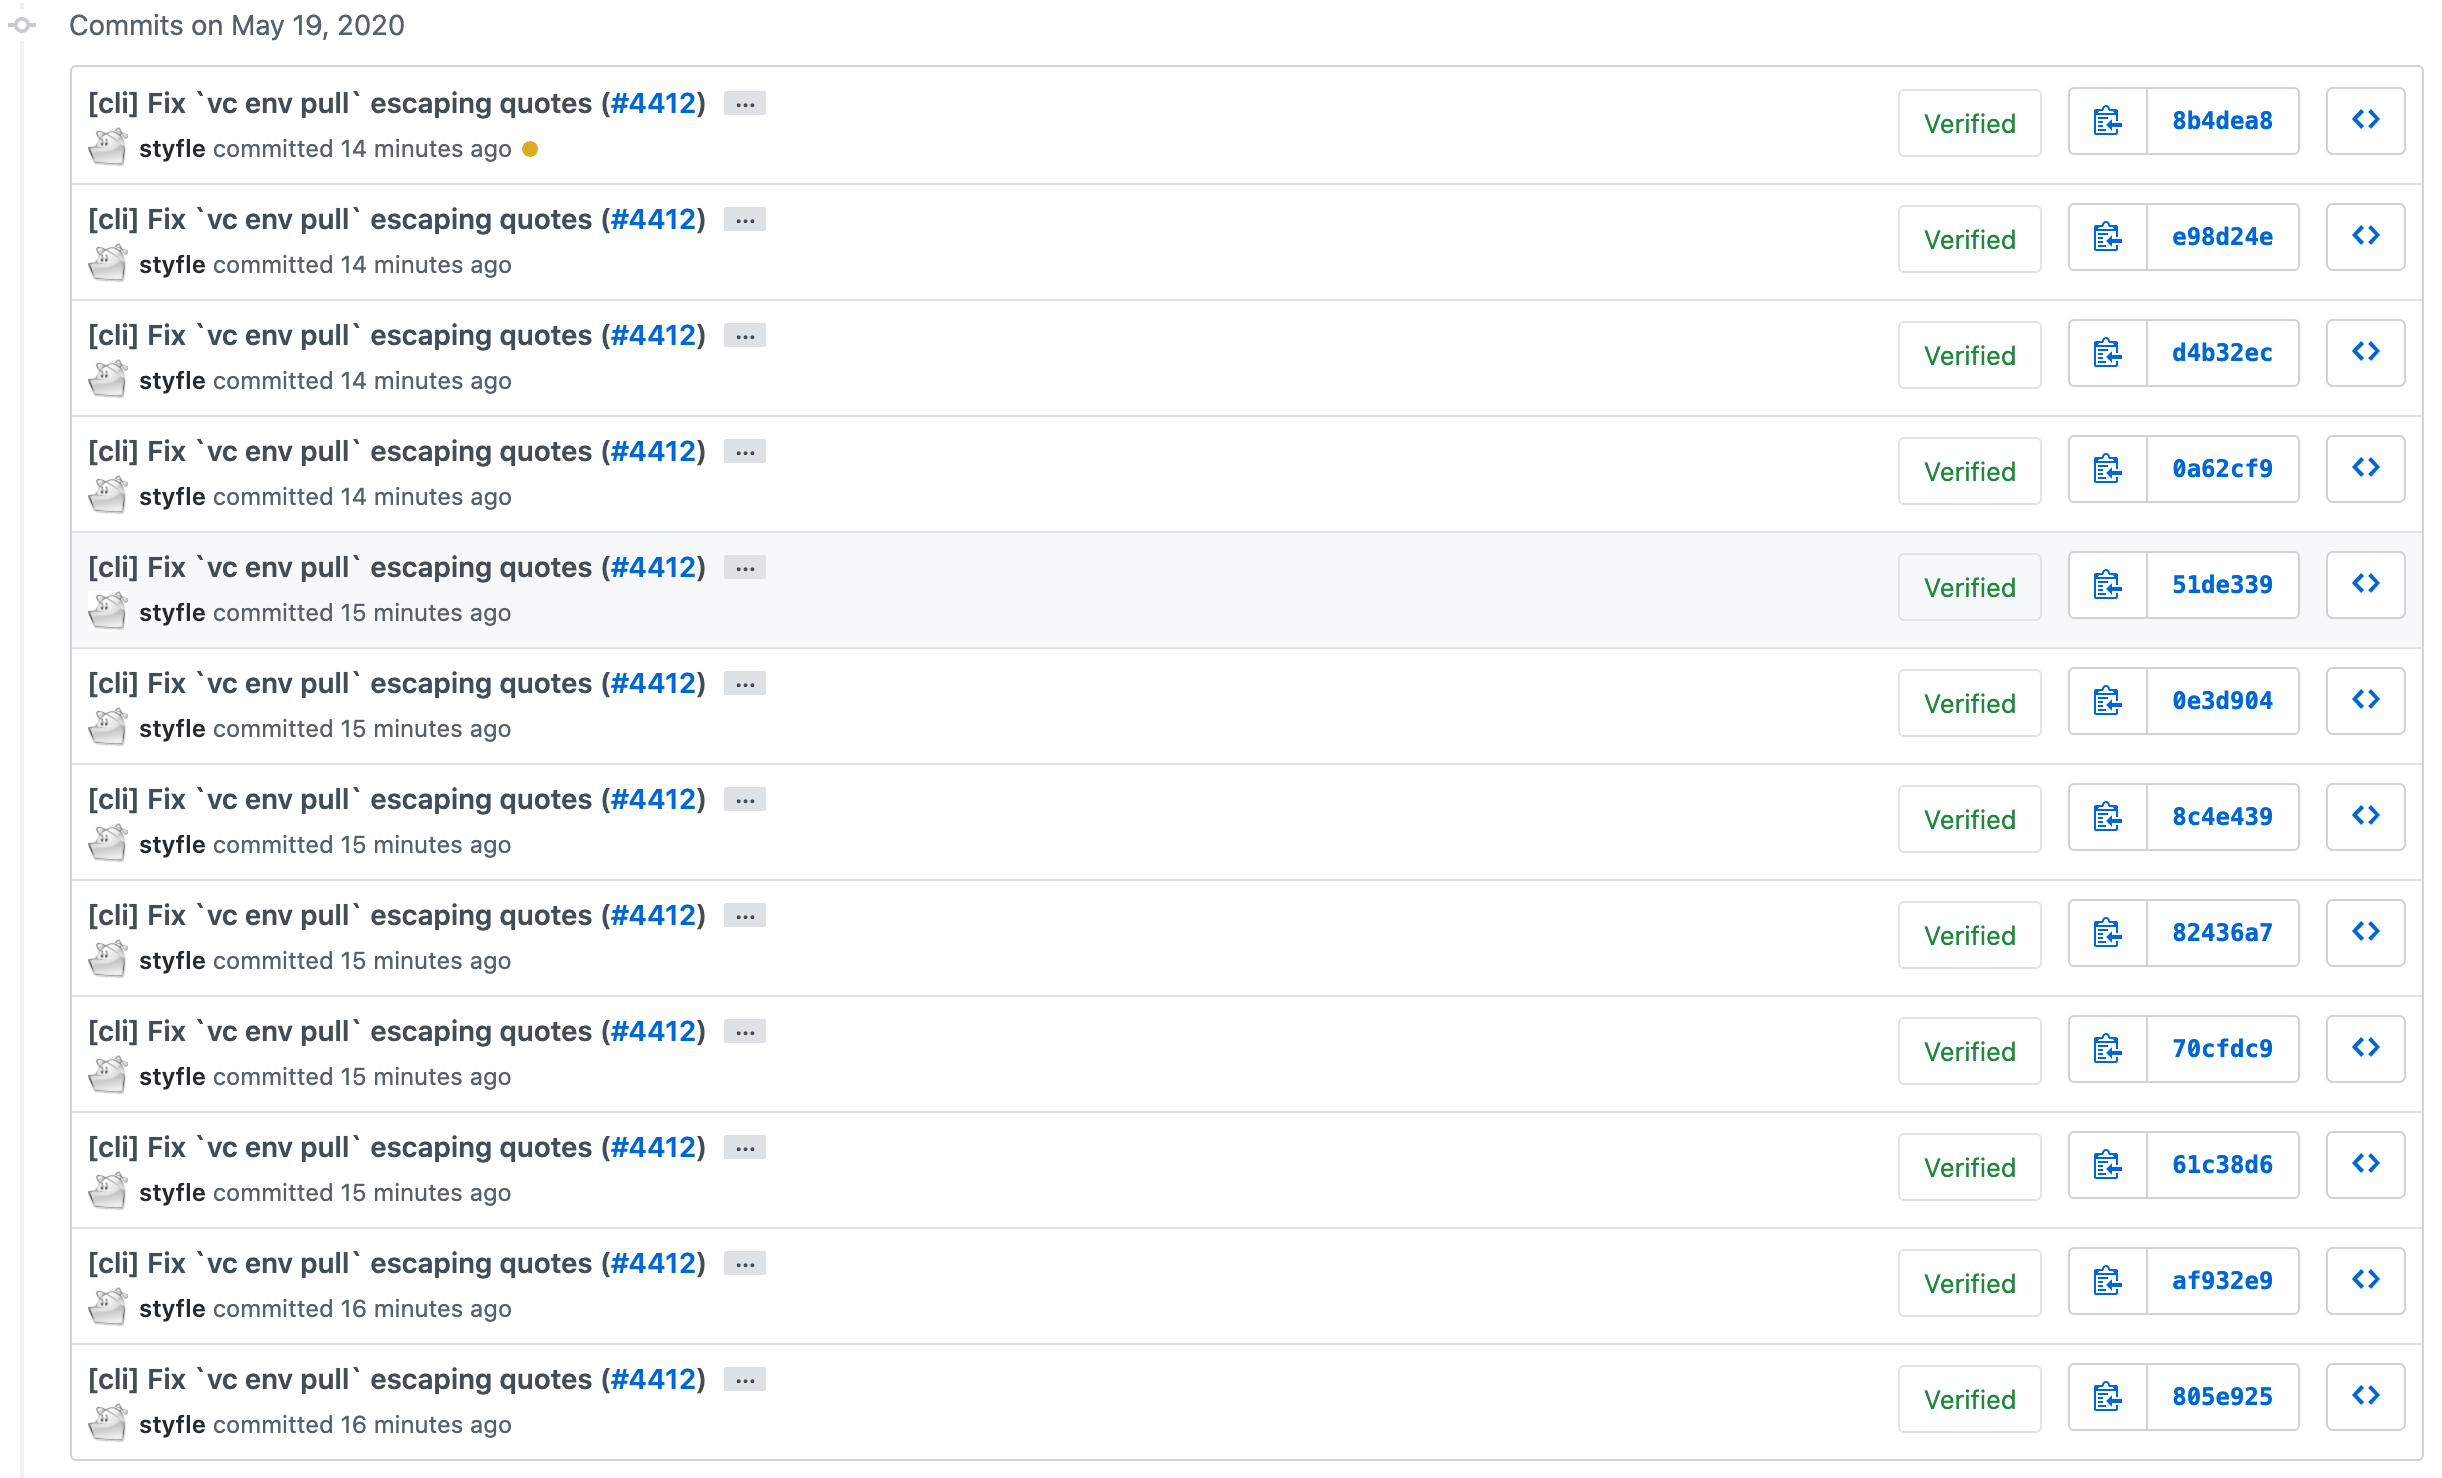The width and height of the screenshot is (2442, 1478).
Task: Browse code at commit d4b32ec
Action: [2365, 352]
